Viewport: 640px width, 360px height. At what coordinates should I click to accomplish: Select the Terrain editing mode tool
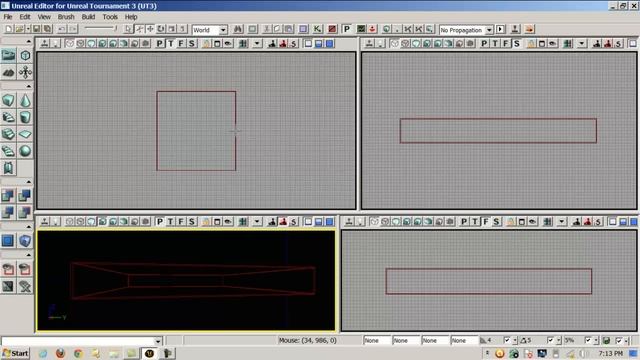[x=8, y=72]
